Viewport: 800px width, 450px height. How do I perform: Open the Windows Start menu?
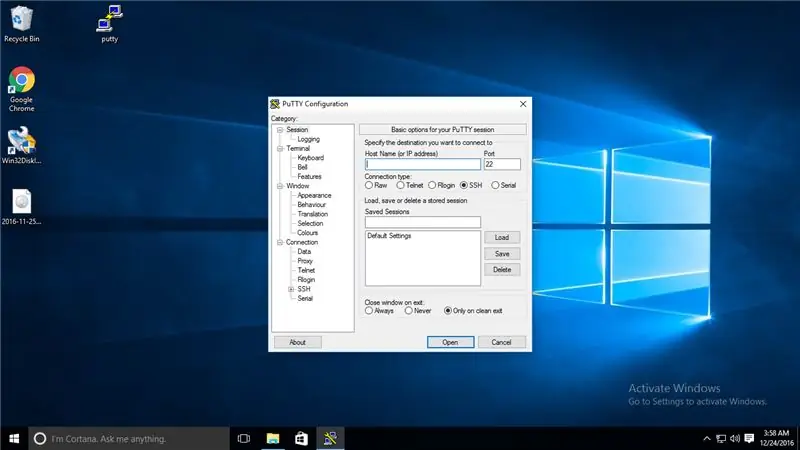(14, 438)
